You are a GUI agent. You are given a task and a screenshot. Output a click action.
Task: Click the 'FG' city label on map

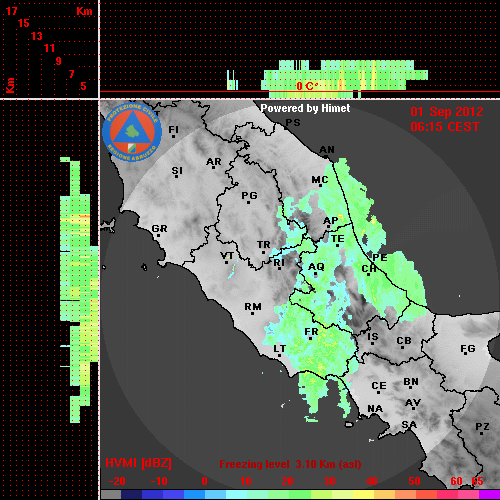click(468, 349)
